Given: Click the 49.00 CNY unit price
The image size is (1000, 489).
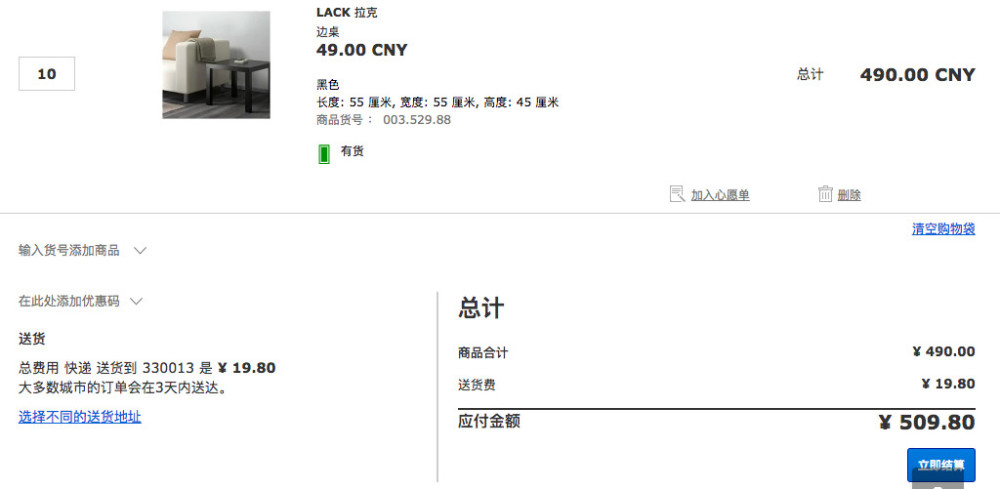Looking at the screenshot, I should pyautogui.click(x=362, y=50).
